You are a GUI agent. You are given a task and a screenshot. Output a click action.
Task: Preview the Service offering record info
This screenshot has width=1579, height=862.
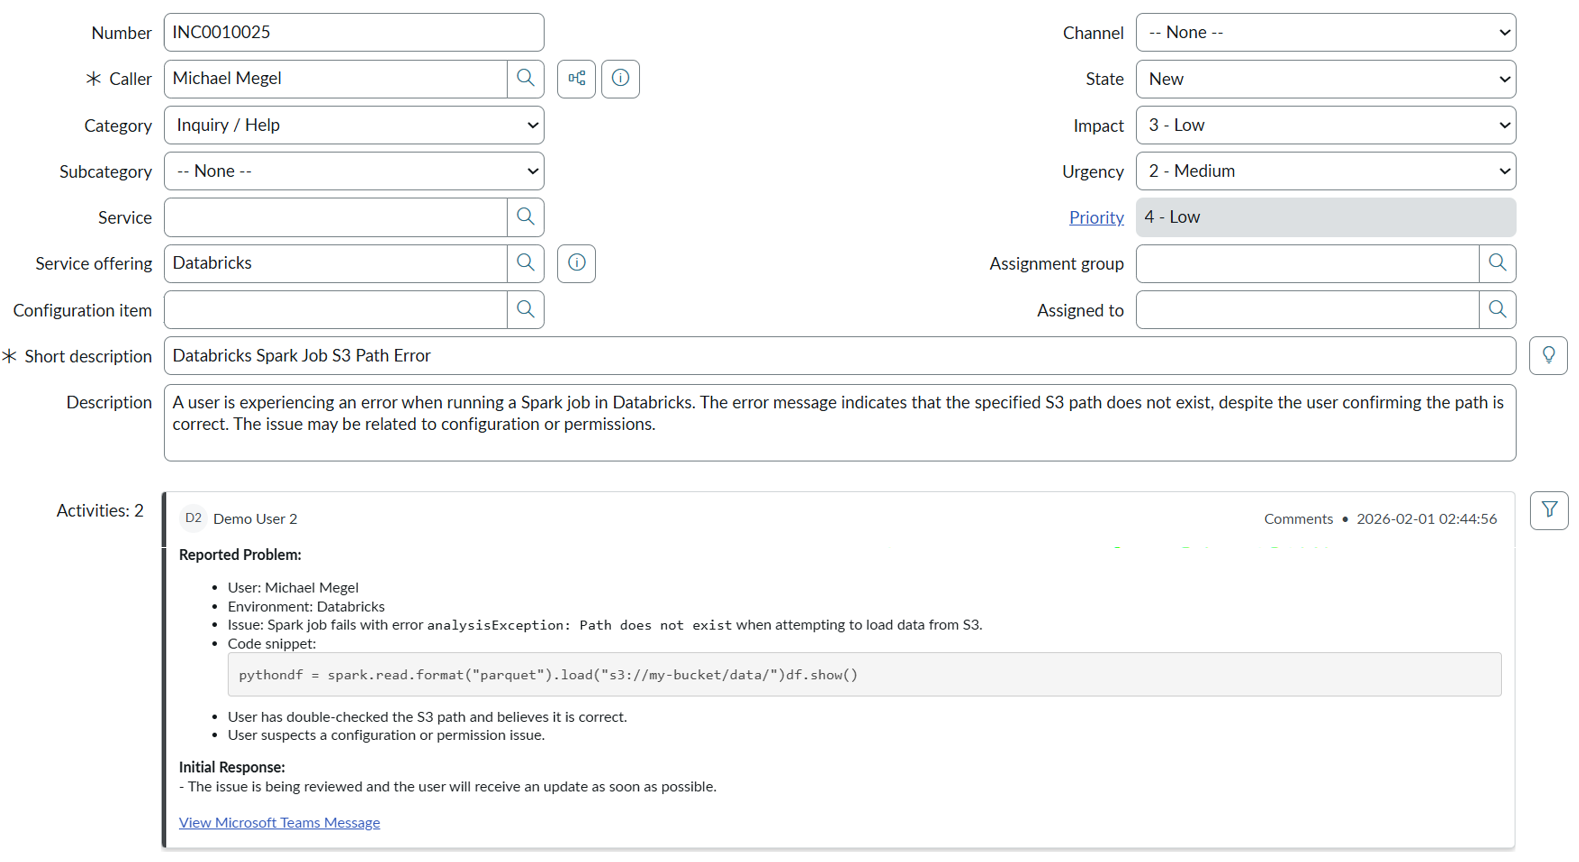pyautogui.click(x=577, y=263)
